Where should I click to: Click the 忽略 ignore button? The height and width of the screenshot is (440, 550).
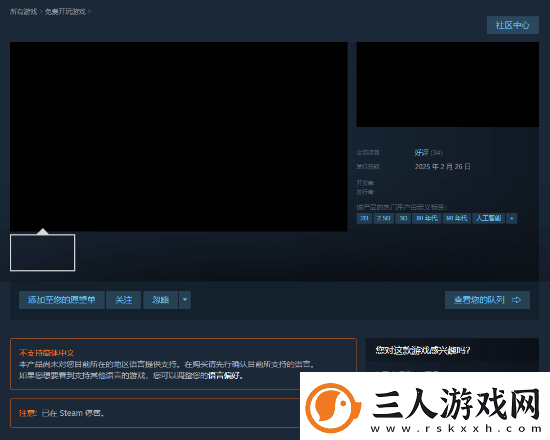click(160, 300)
